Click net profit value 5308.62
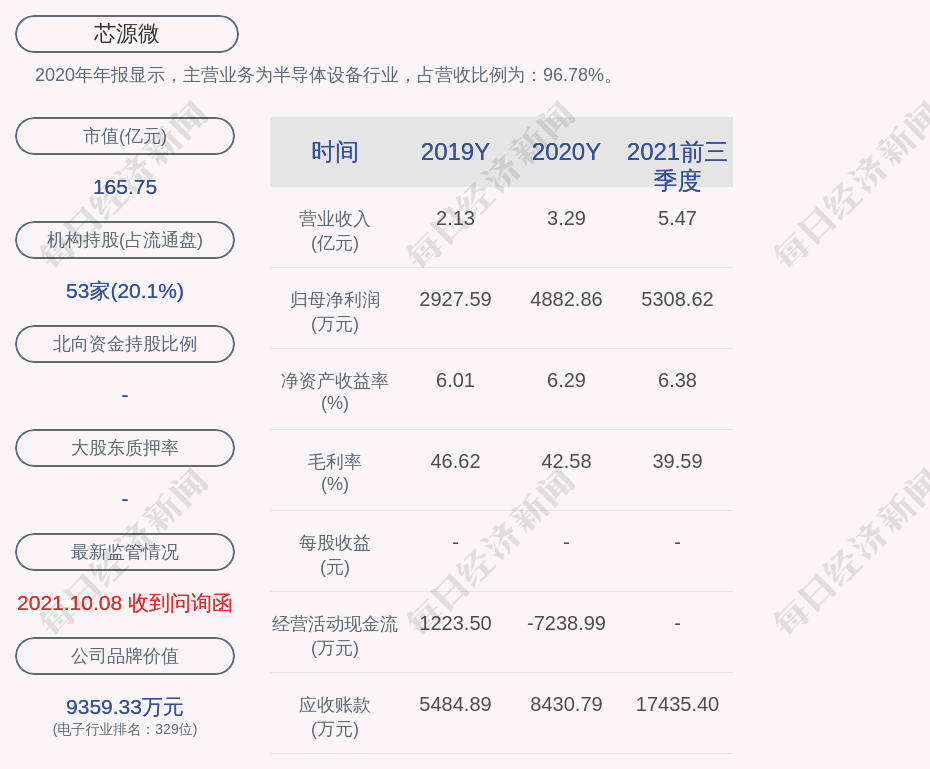930x769 pixels. (x=677, y=299)
